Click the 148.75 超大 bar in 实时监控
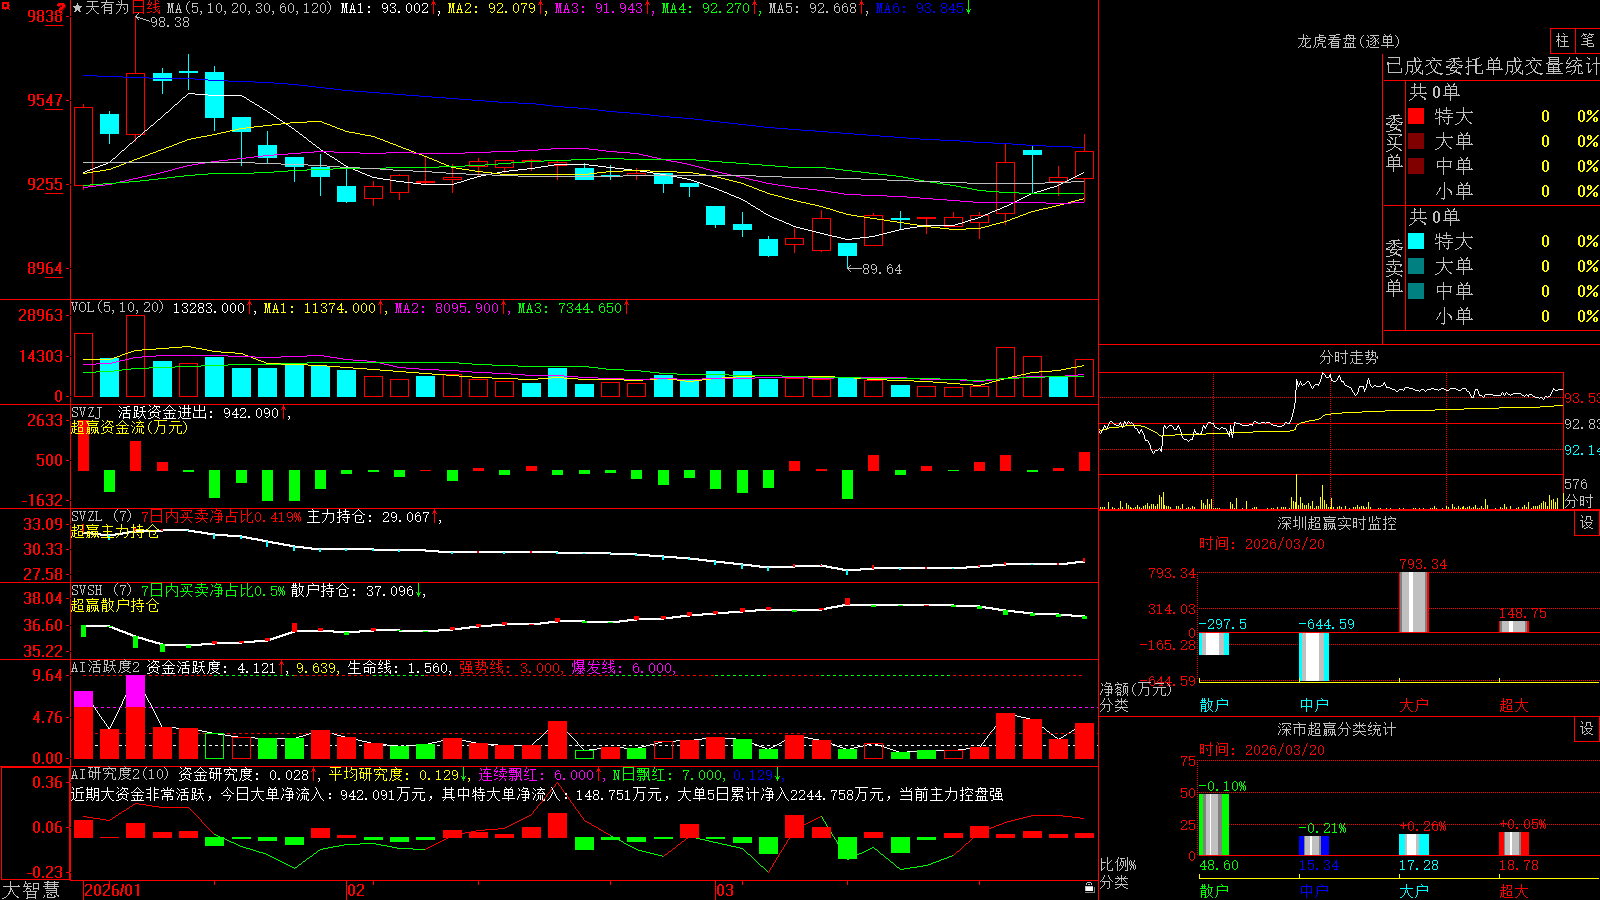1600x900 pixels. pos(1514,626)
